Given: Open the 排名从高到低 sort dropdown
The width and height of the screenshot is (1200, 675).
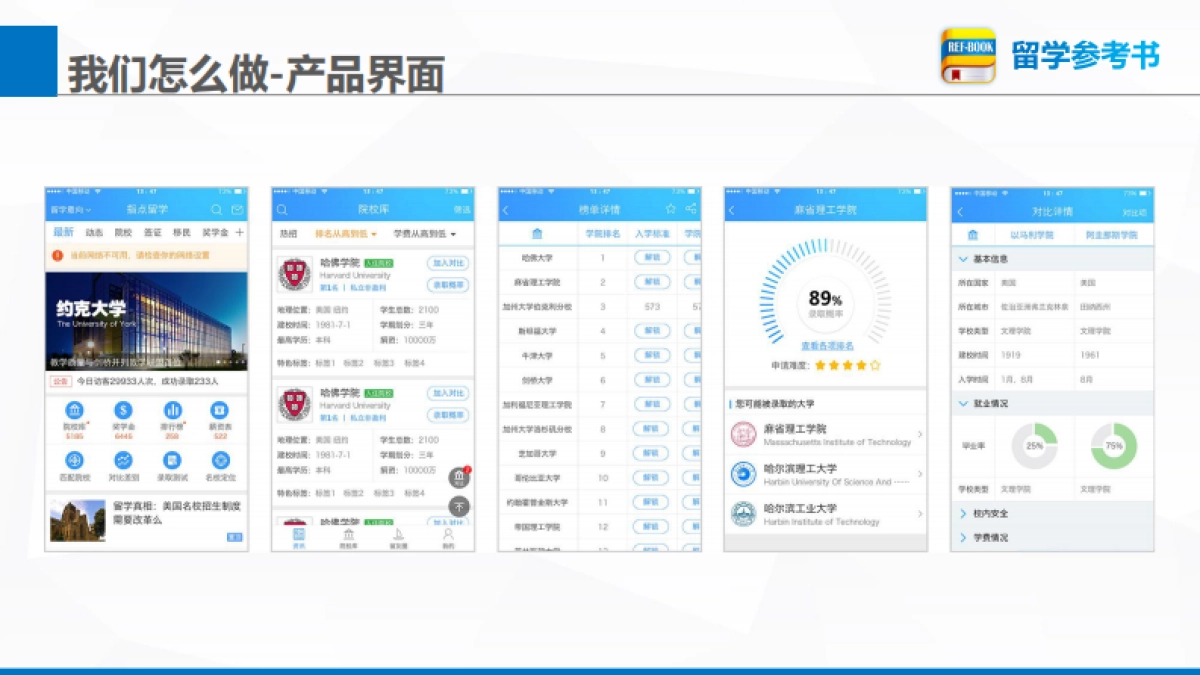Looking at the screenshot, I should point(346,233).
